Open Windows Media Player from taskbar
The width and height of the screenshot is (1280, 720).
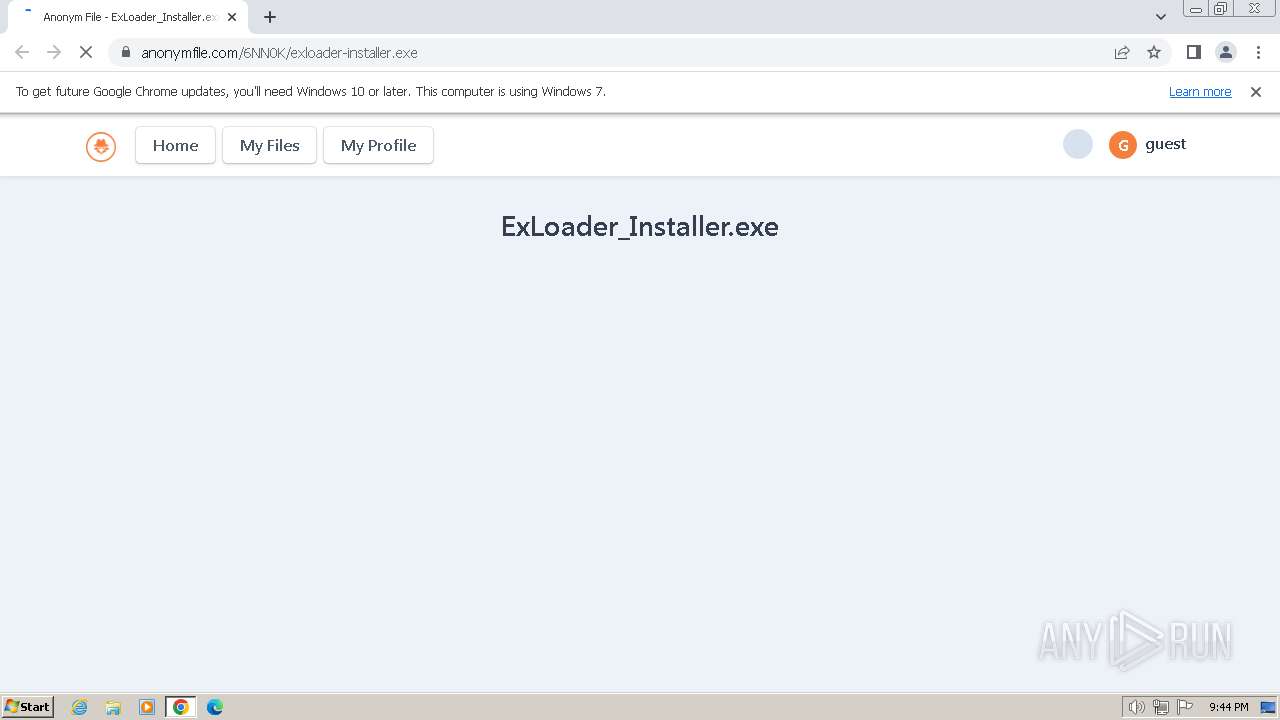point(147,707)
